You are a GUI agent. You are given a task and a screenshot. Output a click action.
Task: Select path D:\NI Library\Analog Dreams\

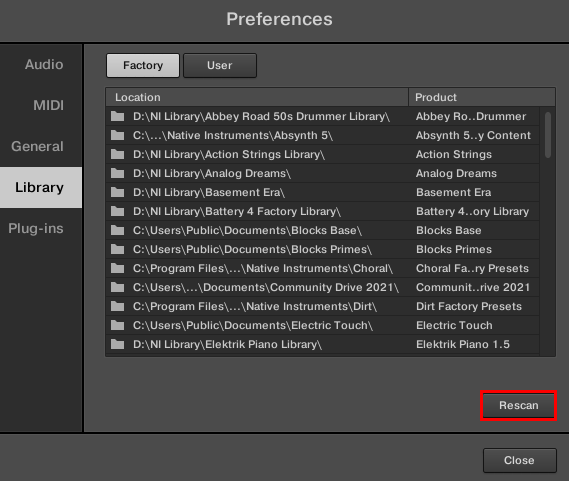coord(212,173)
